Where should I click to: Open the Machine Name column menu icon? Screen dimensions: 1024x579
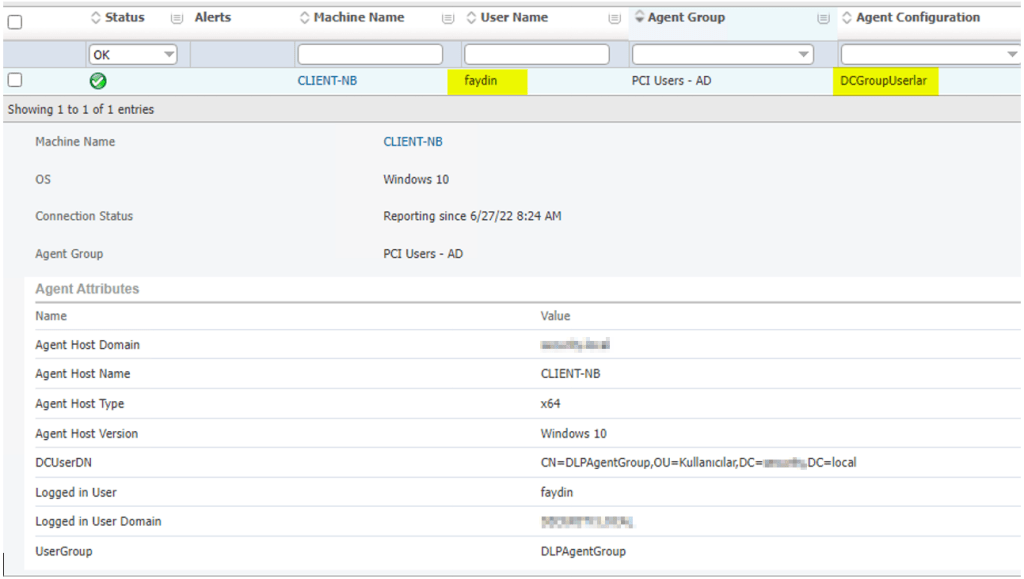(448, 18)
